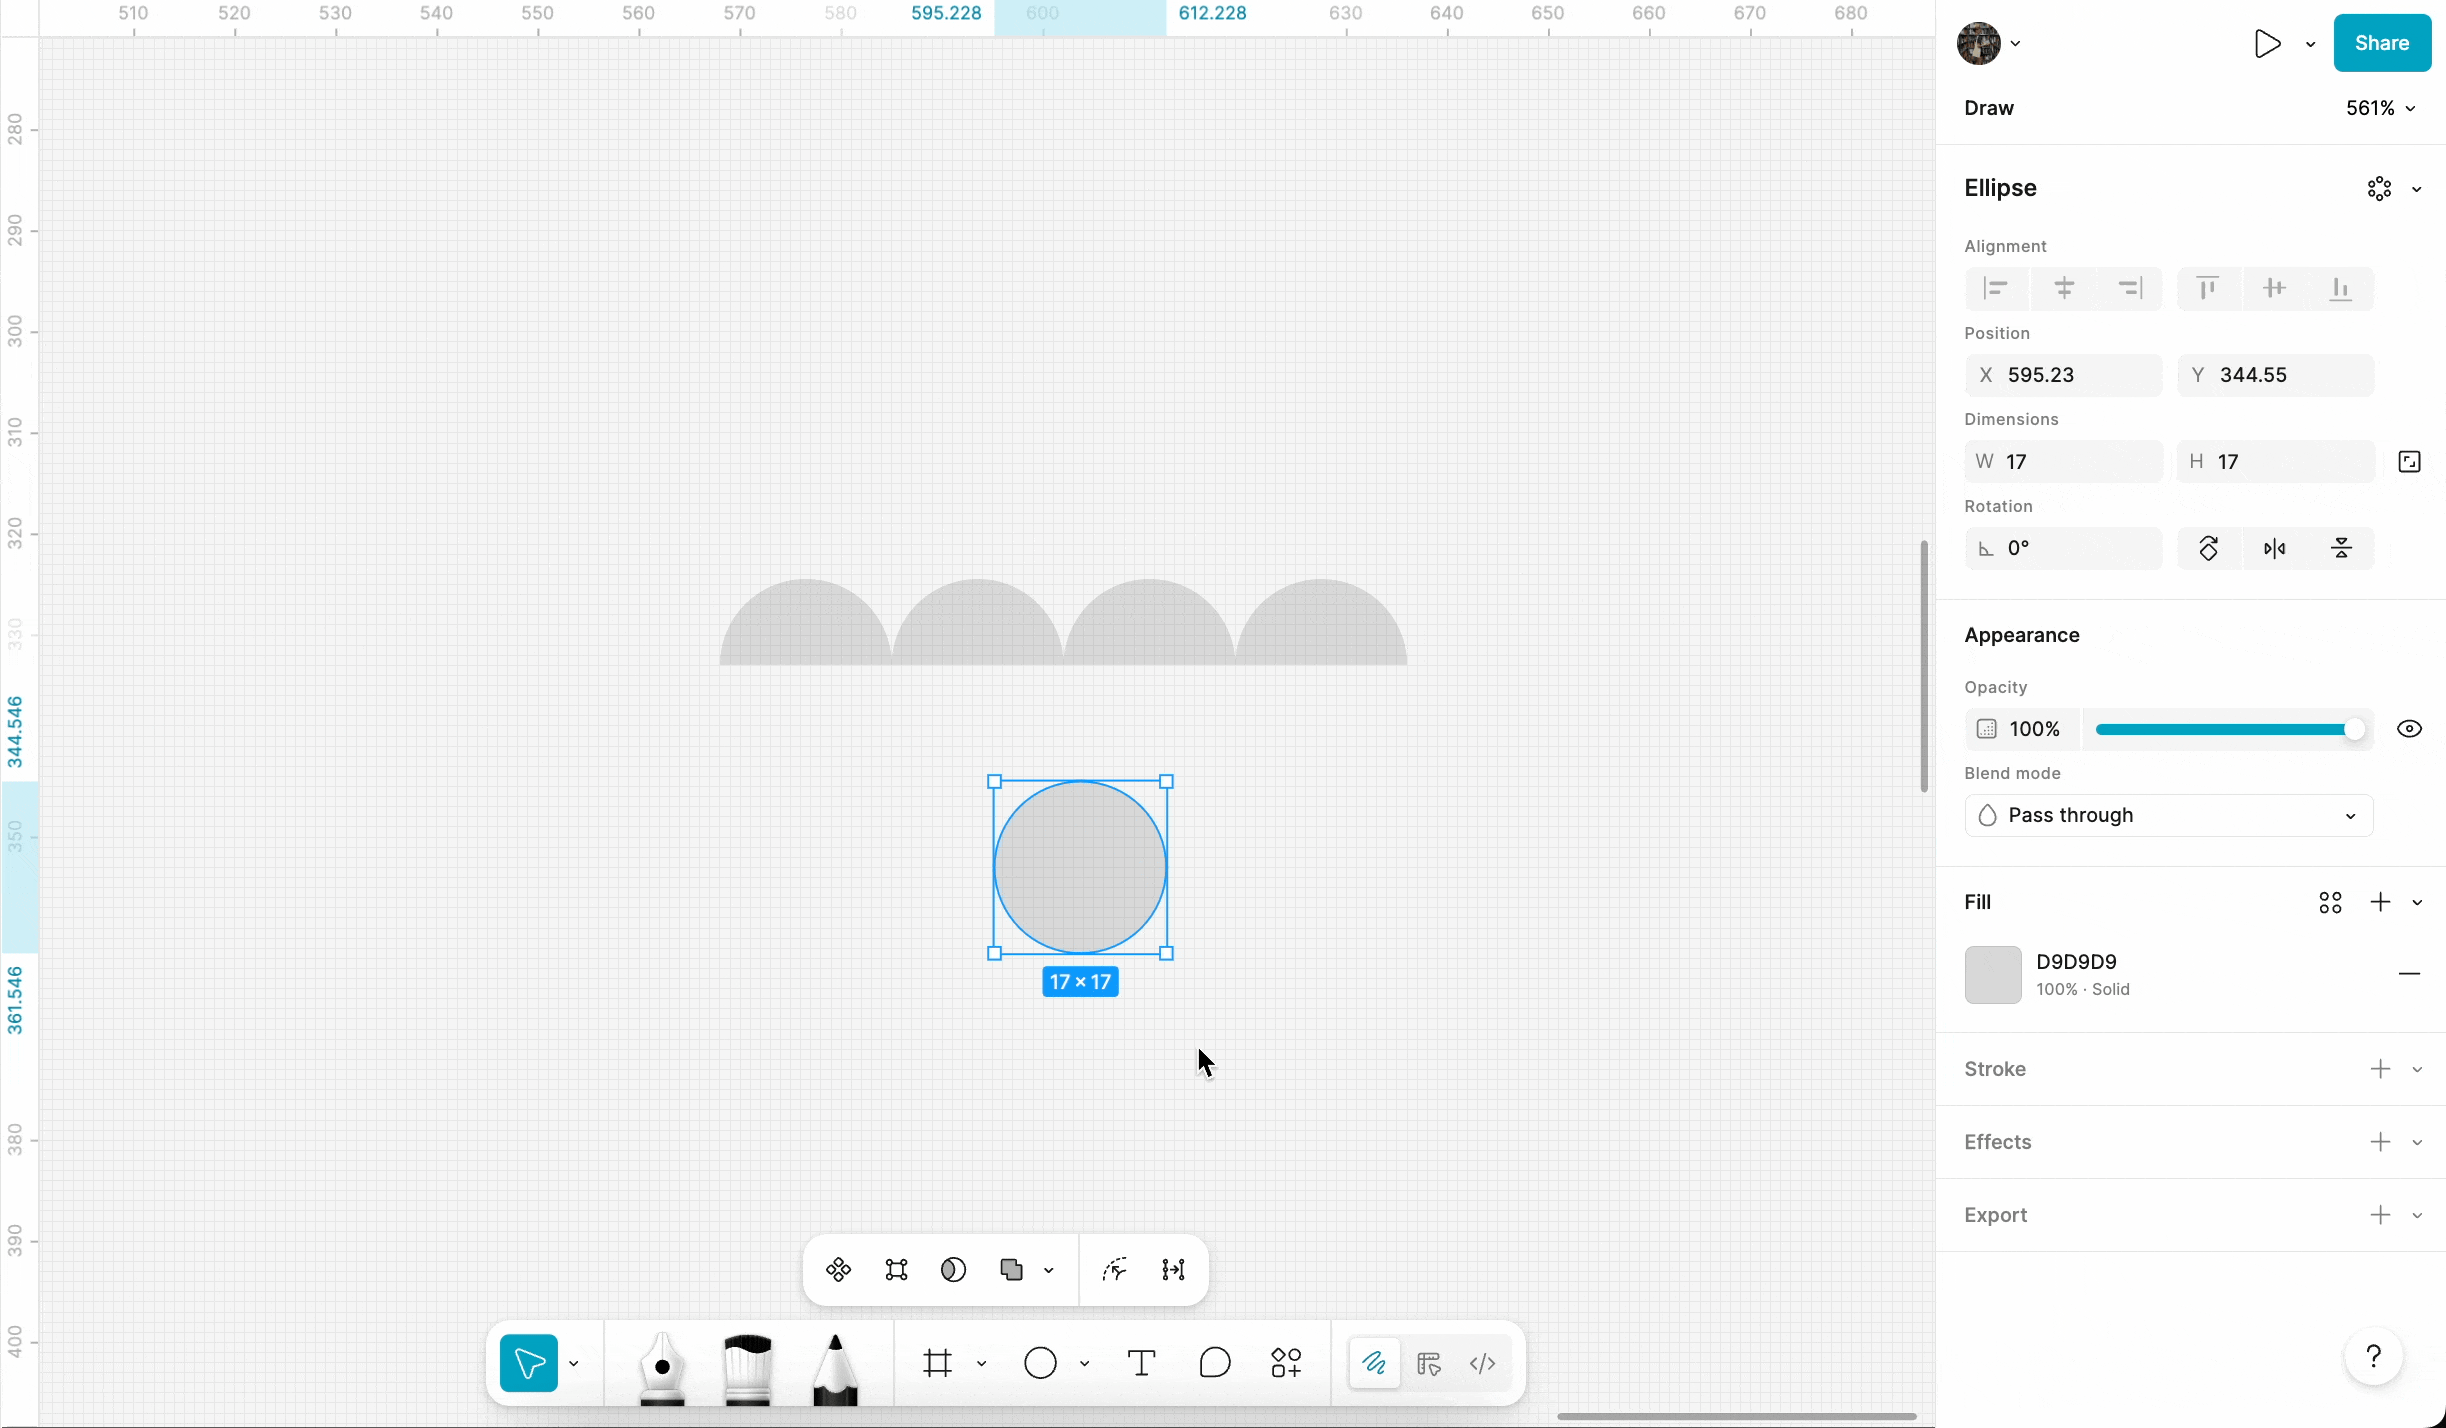Click the Flip vertical icon
The width and height of the screenshot is (2446, 1428).
pos(2341,548)
